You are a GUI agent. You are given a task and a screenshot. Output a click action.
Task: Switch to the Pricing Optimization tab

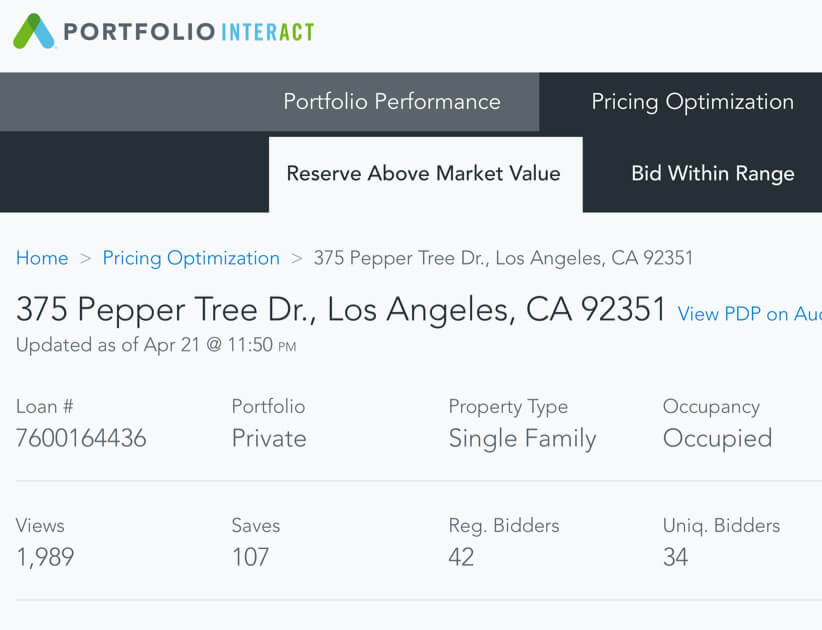point(692,102)
